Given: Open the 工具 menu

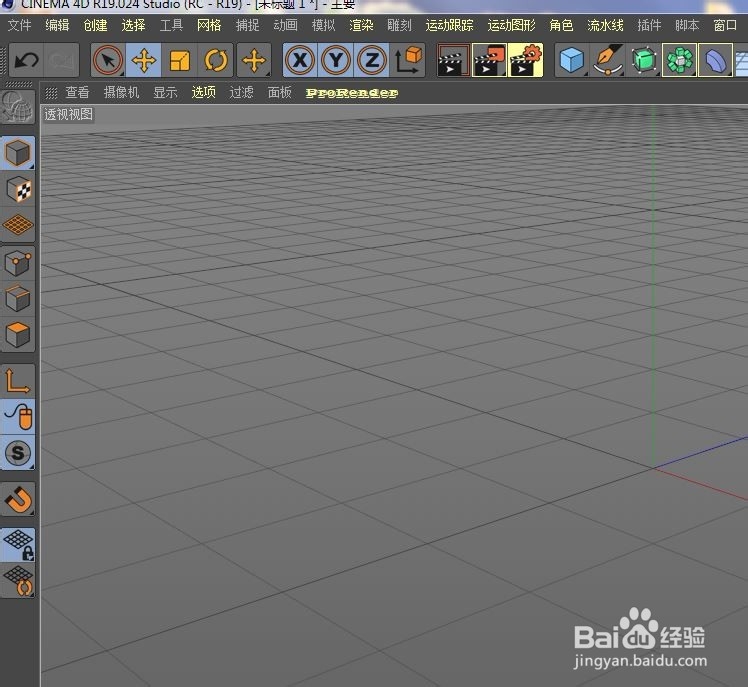Looking at the screenshot, I should (x=171, y=25).
